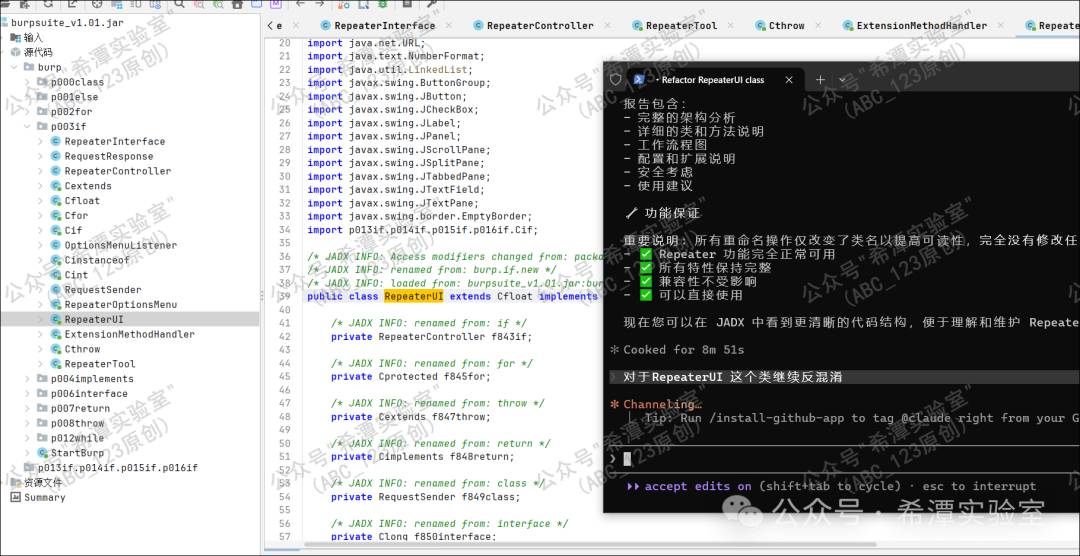Close the Cthrow editor tab
This screenshot has width=1080, height=556.
tap(820, 25)
